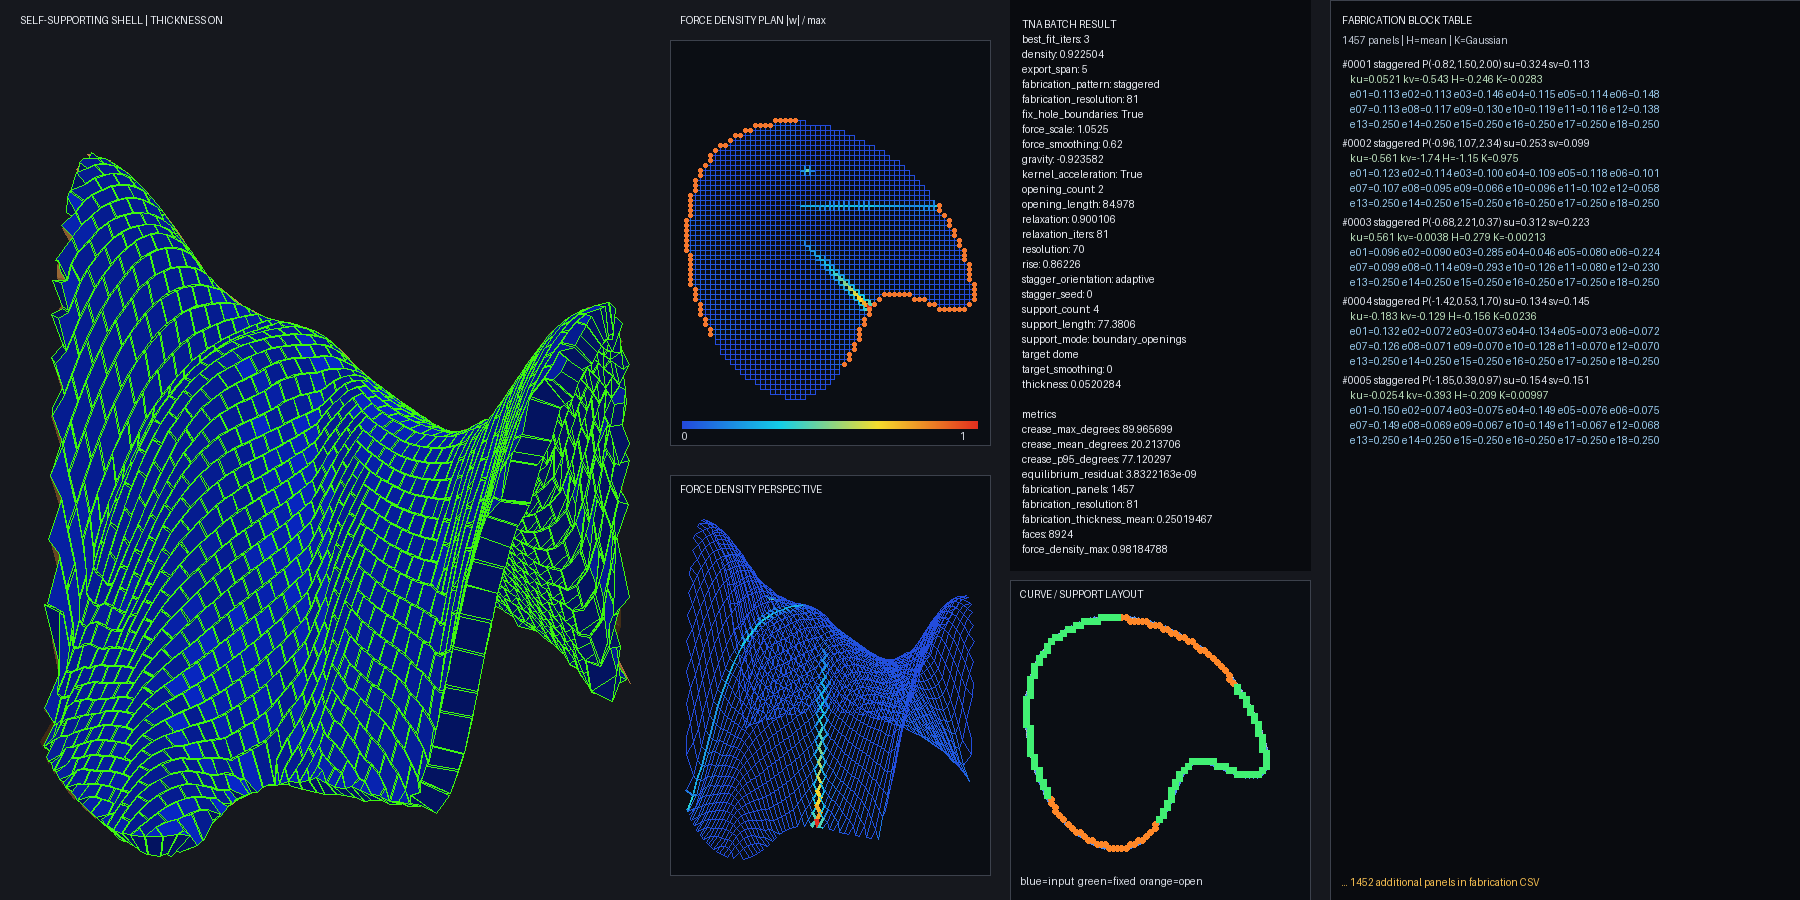
Task: Select the force density plan grid plot
Action: (830, 262)
